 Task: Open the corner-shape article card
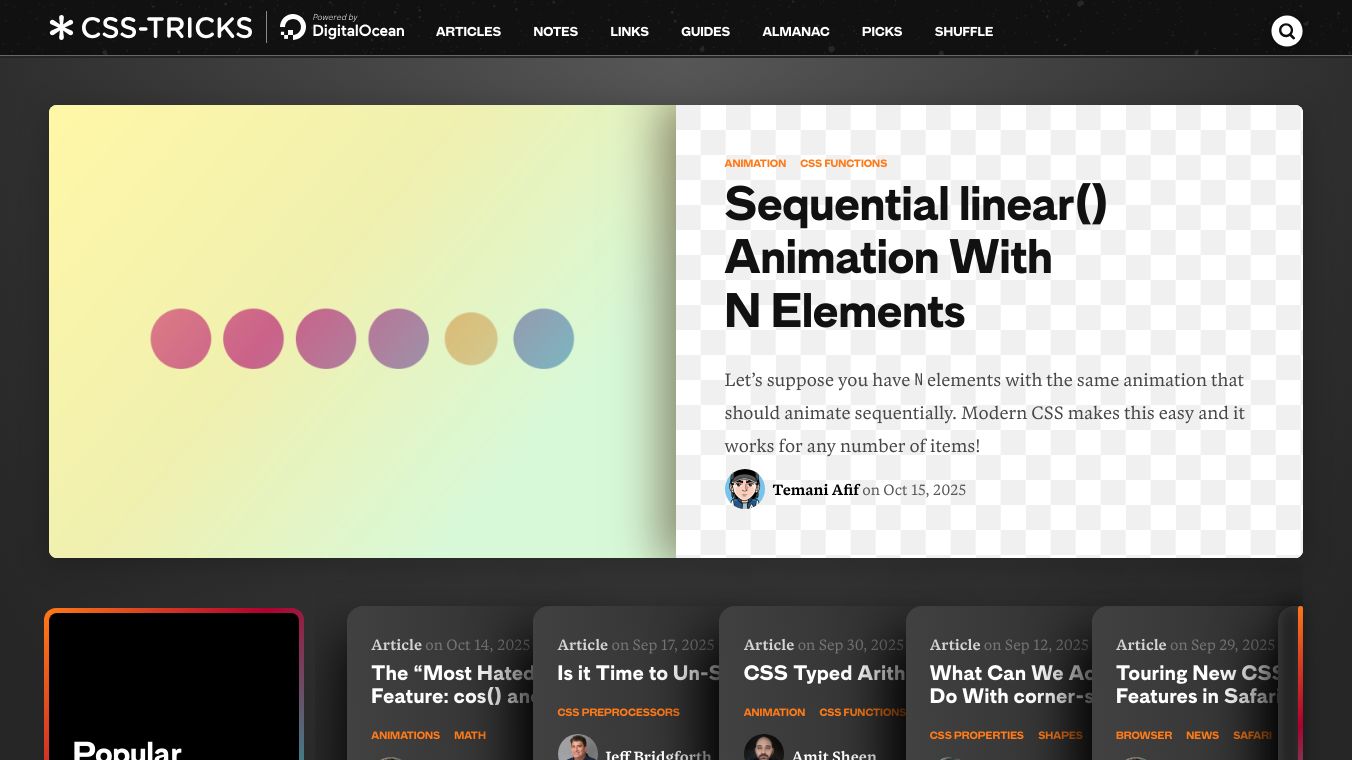click(1011, 685)
